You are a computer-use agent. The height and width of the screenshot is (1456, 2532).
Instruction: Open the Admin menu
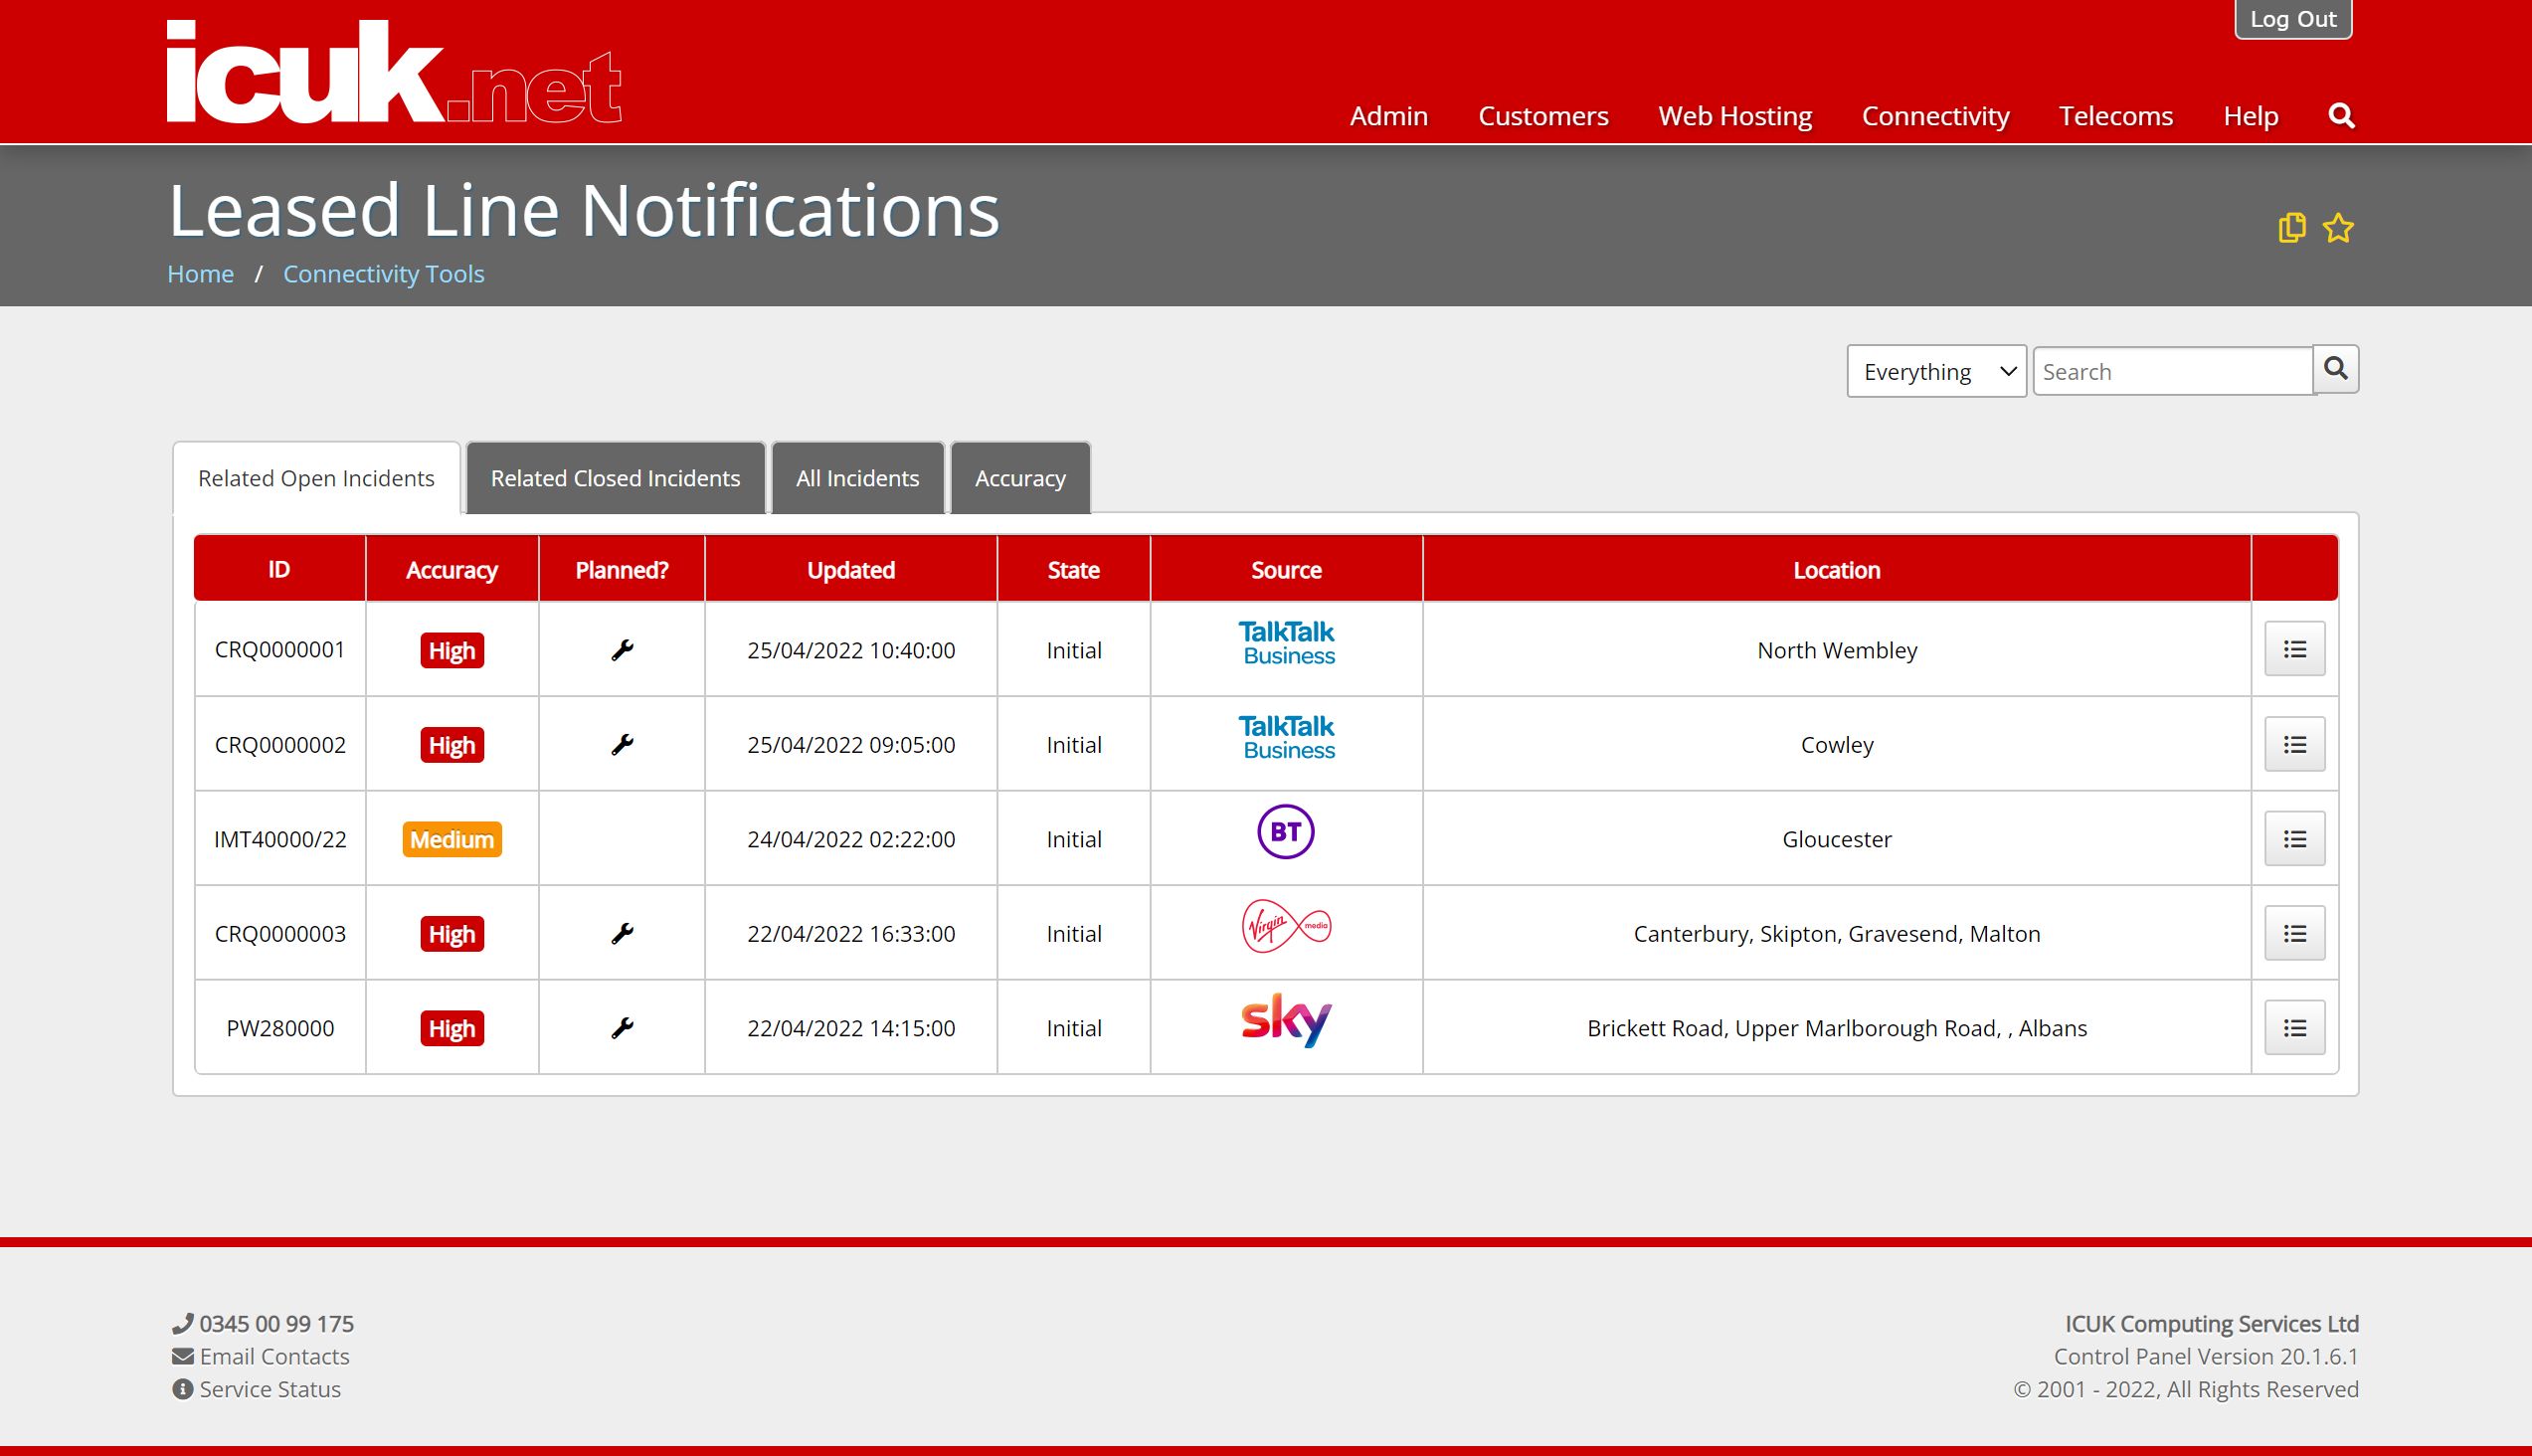point(1388,116)
